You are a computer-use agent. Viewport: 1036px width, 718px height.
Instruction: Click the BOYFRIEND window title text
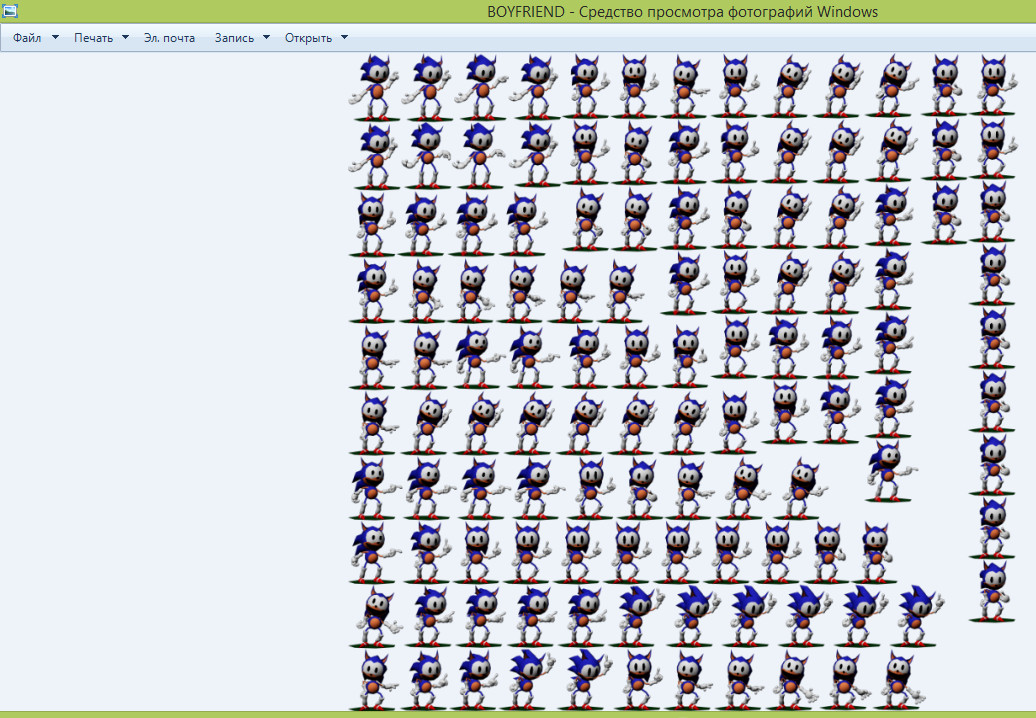pos(682,12)
